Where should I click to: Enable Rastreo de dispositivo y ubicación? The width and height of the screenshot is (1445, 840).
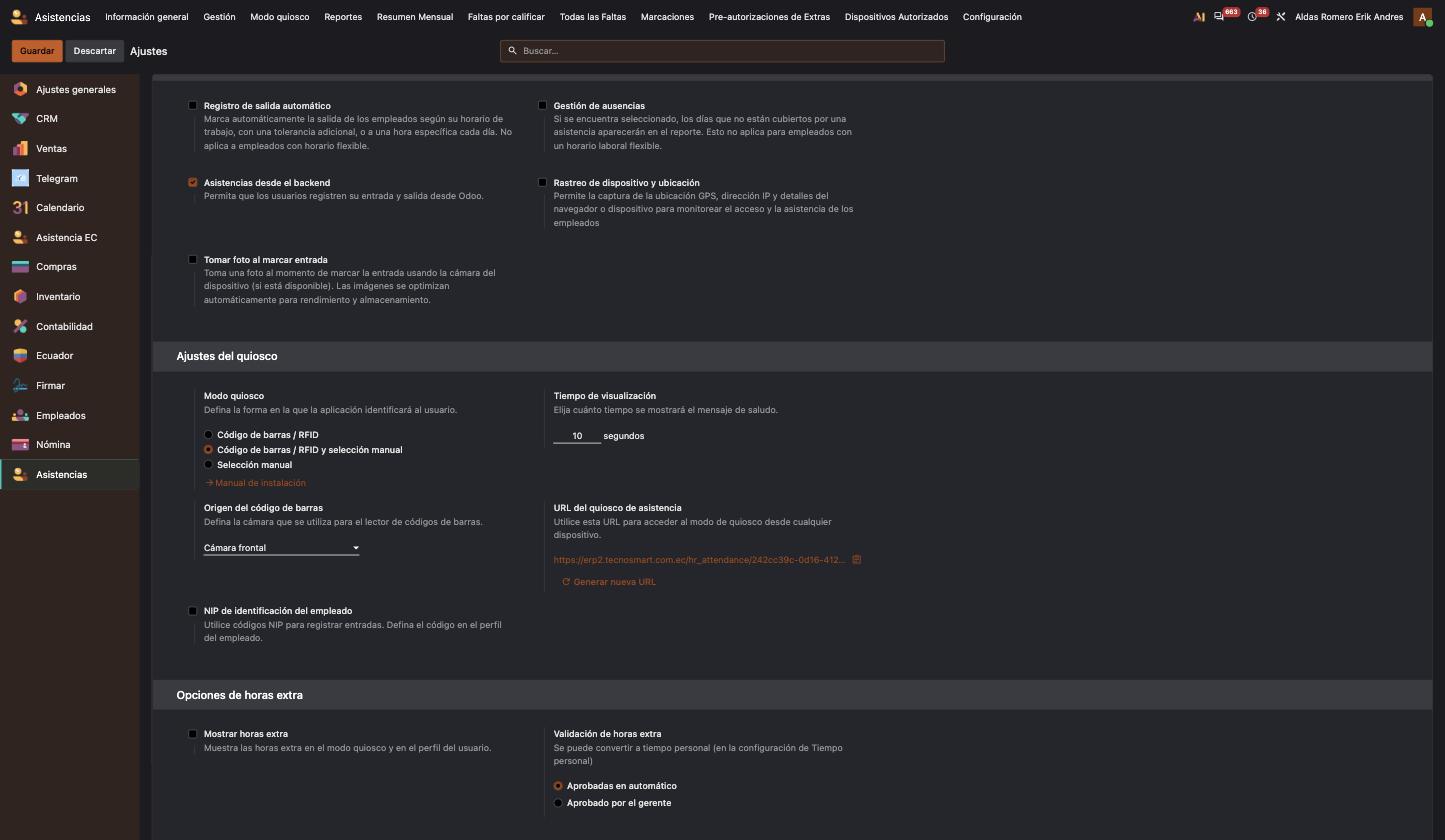tap(543, 182)
